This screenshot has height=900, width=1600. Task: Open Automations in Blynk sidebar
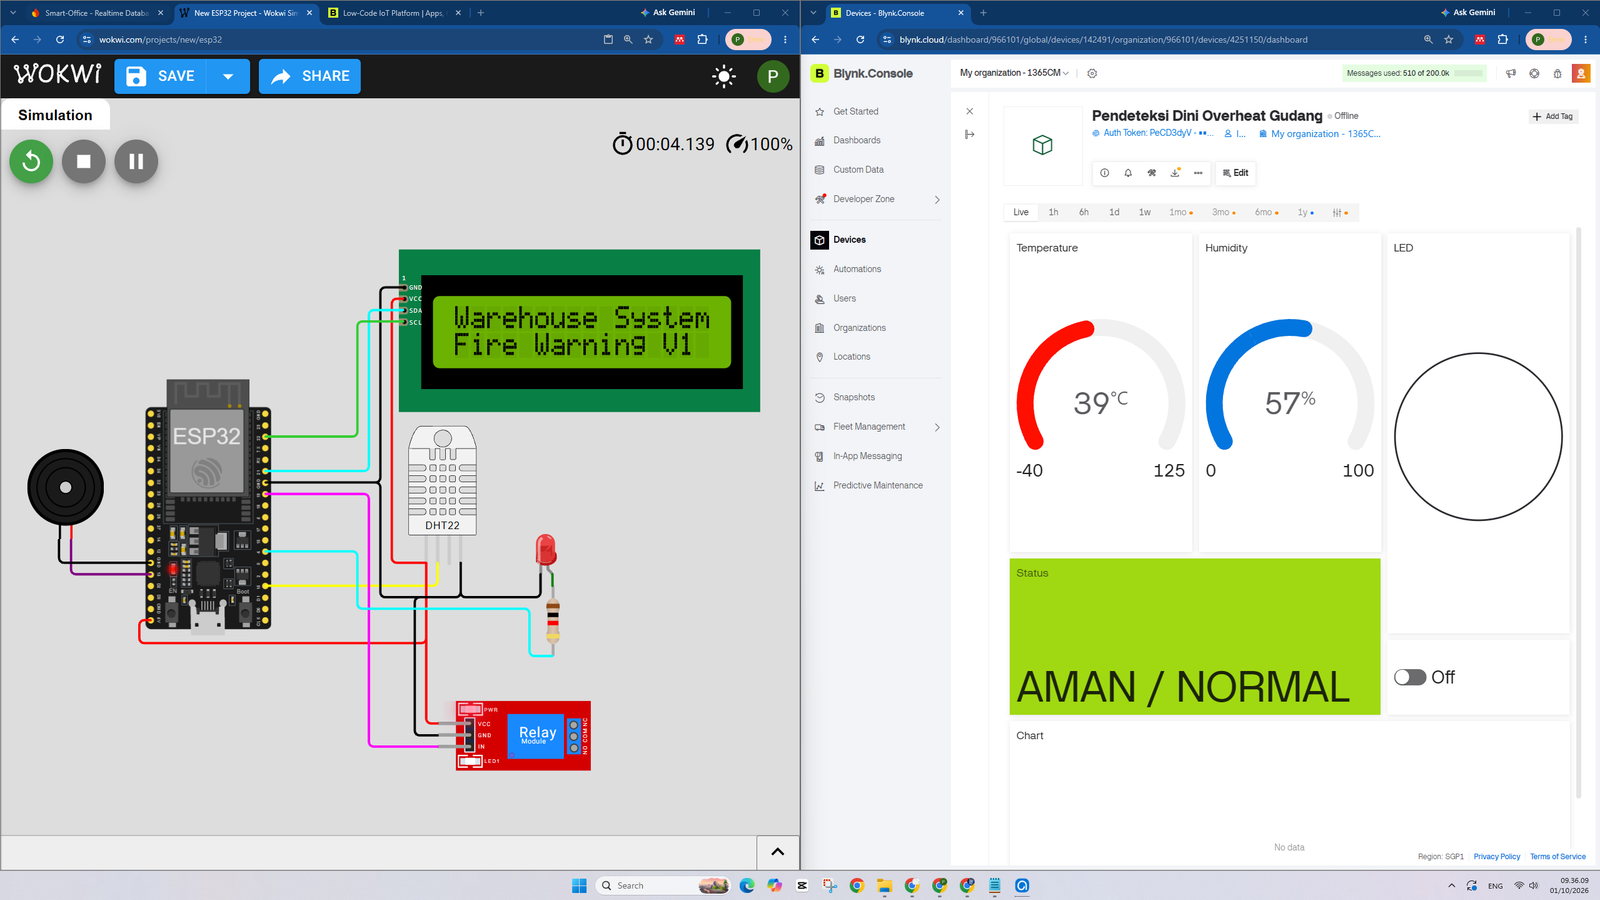[x=857, y=269]
